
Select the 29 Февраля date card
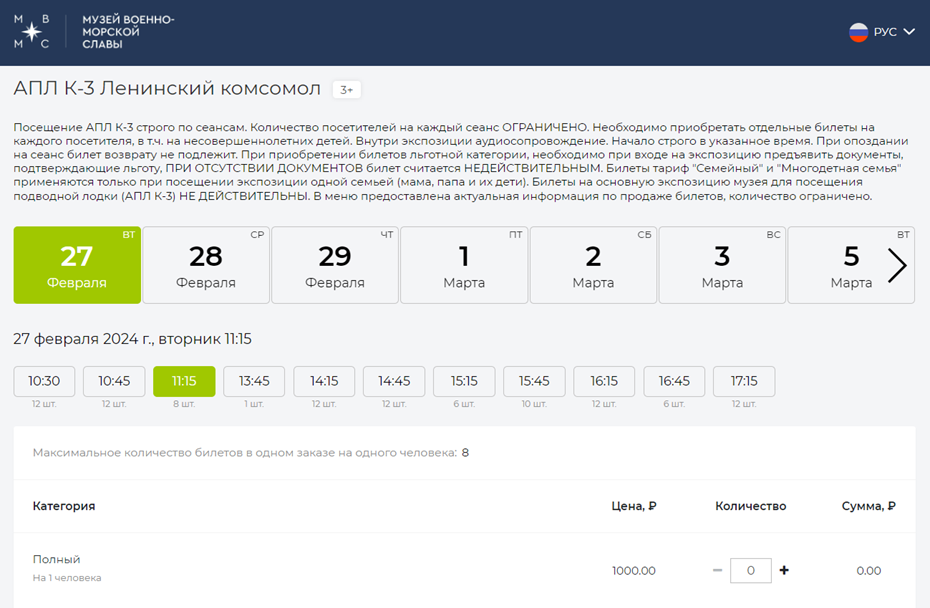[335, 265]
